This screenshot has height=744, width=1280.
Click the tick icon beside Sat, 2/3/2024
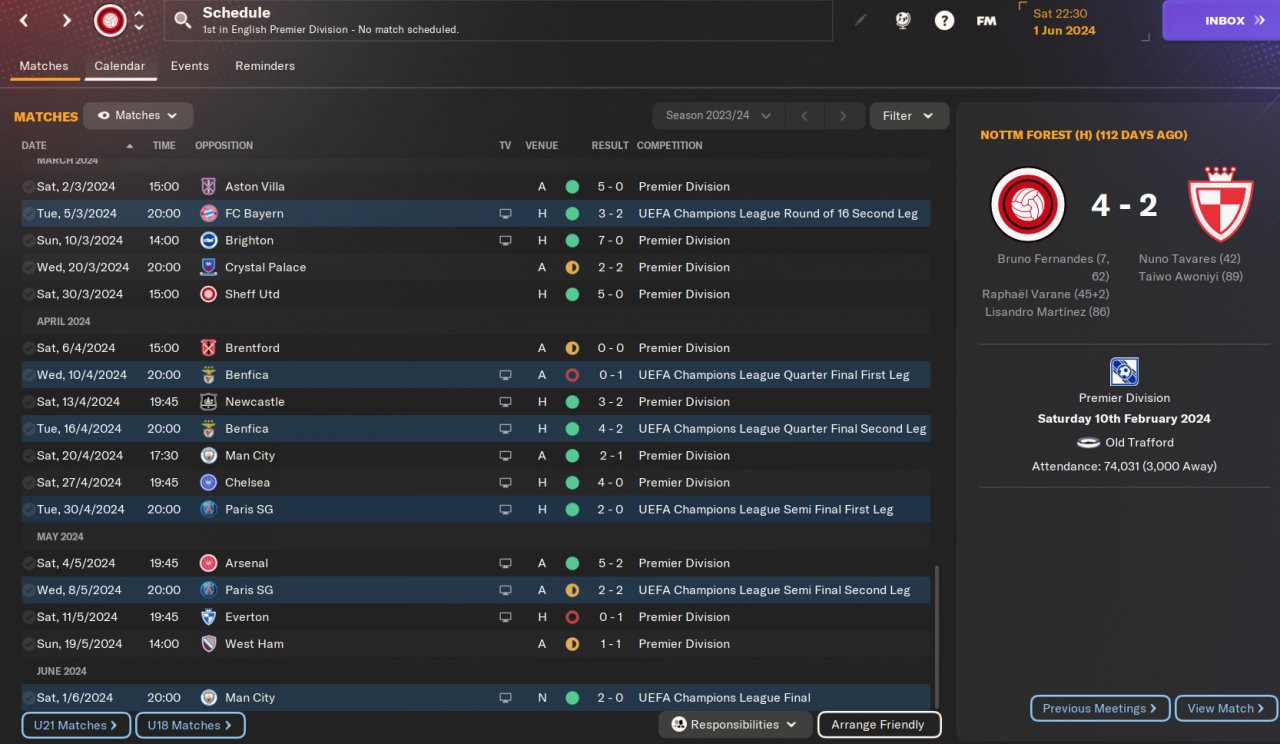[x=28, y=187]
